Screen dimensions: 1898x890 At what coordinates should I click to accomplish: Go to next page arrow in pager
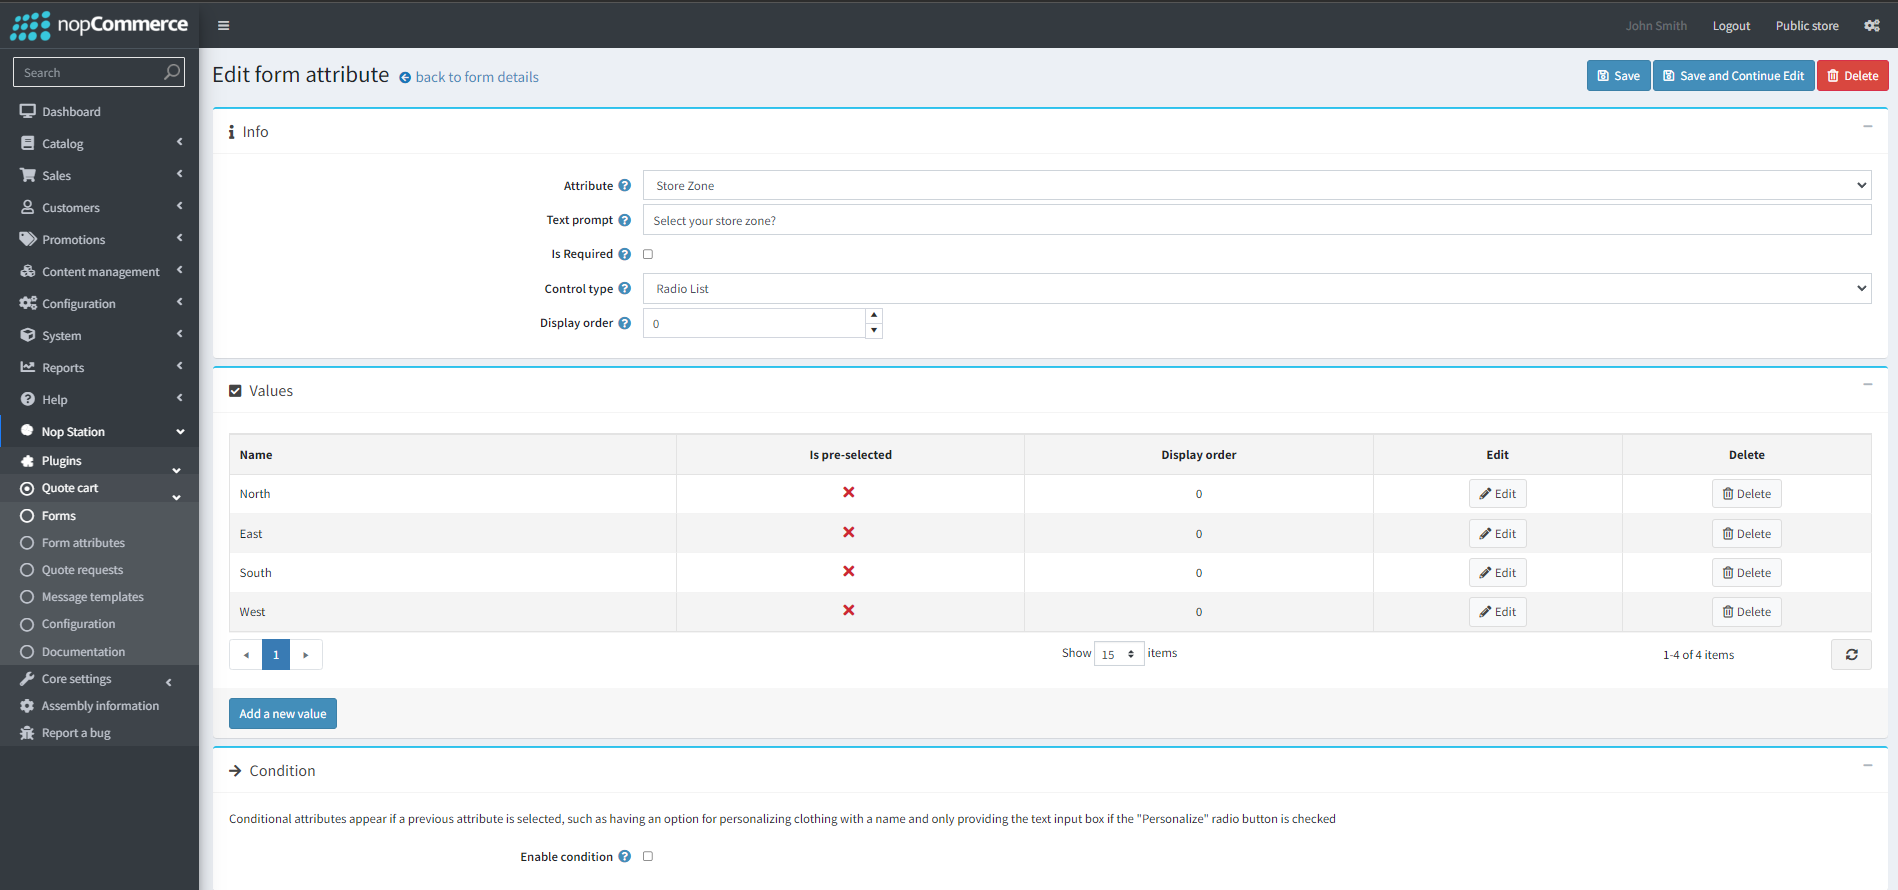click(306, 655)
